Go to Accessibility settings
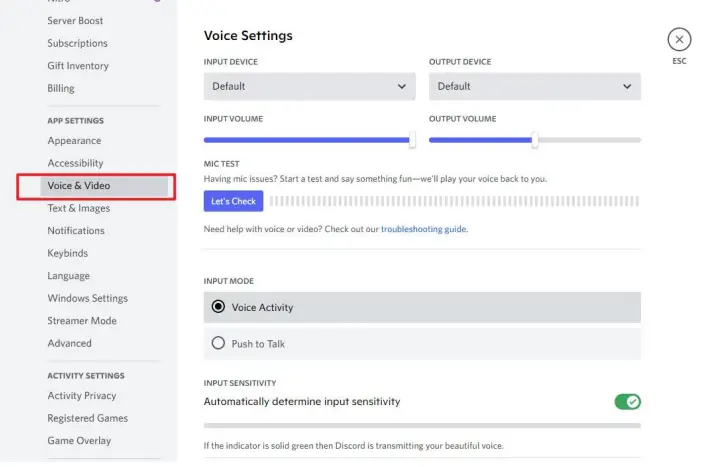The height and width of the screenshot is (467, 713). point(75,163)
